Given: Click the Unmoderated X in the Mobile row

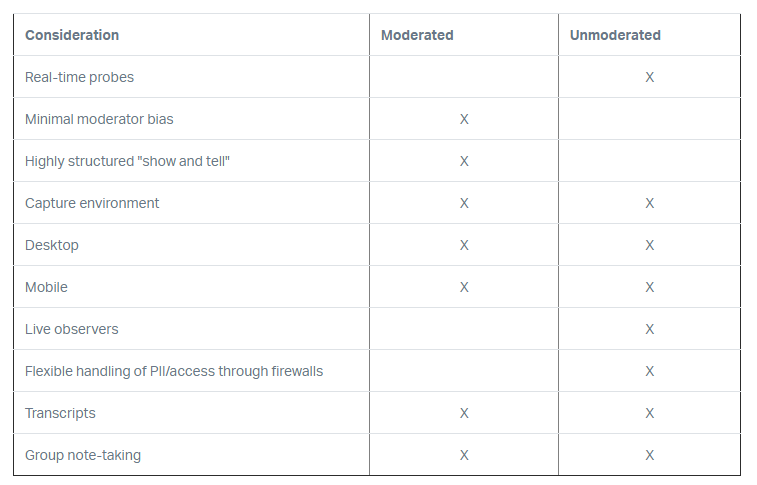Looking at the screenshot, I should click(x=650, y=287).
